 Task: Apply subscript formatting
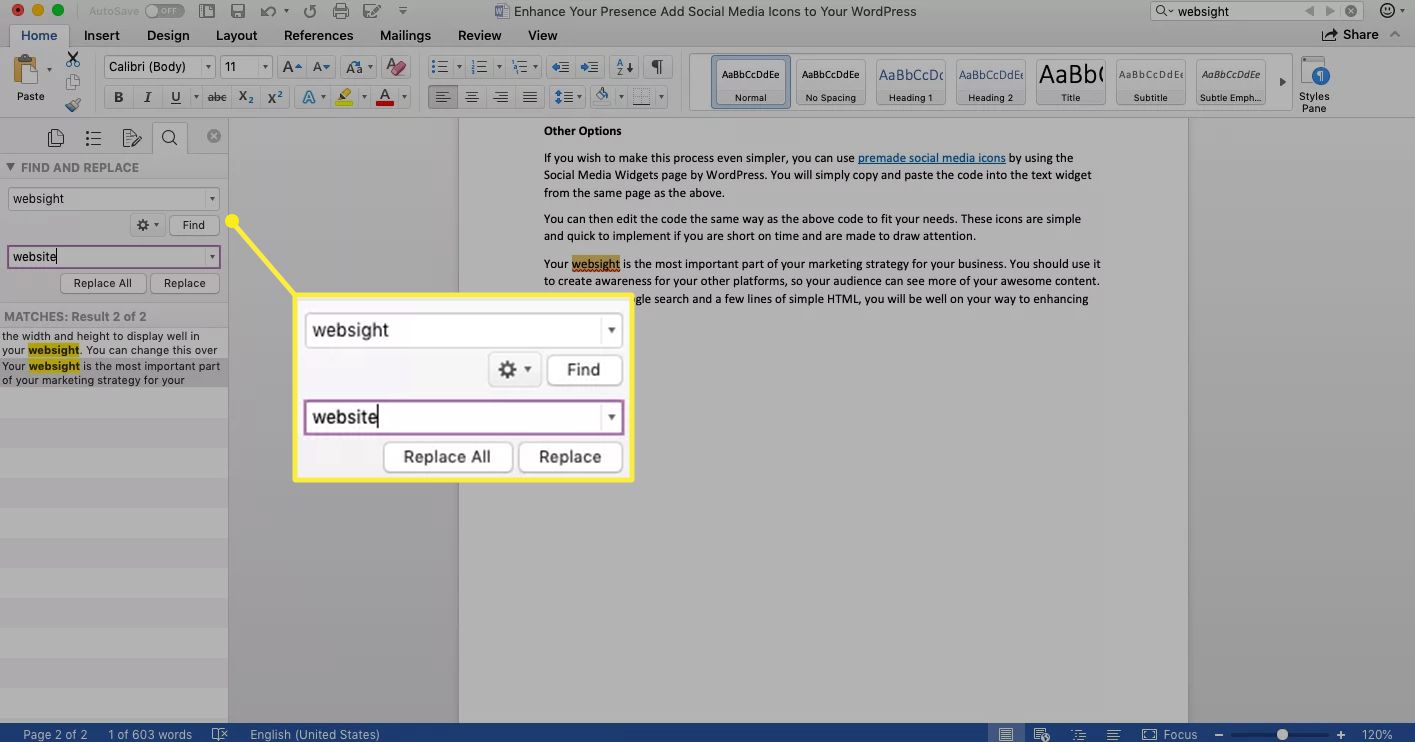(x=246, y=97)
